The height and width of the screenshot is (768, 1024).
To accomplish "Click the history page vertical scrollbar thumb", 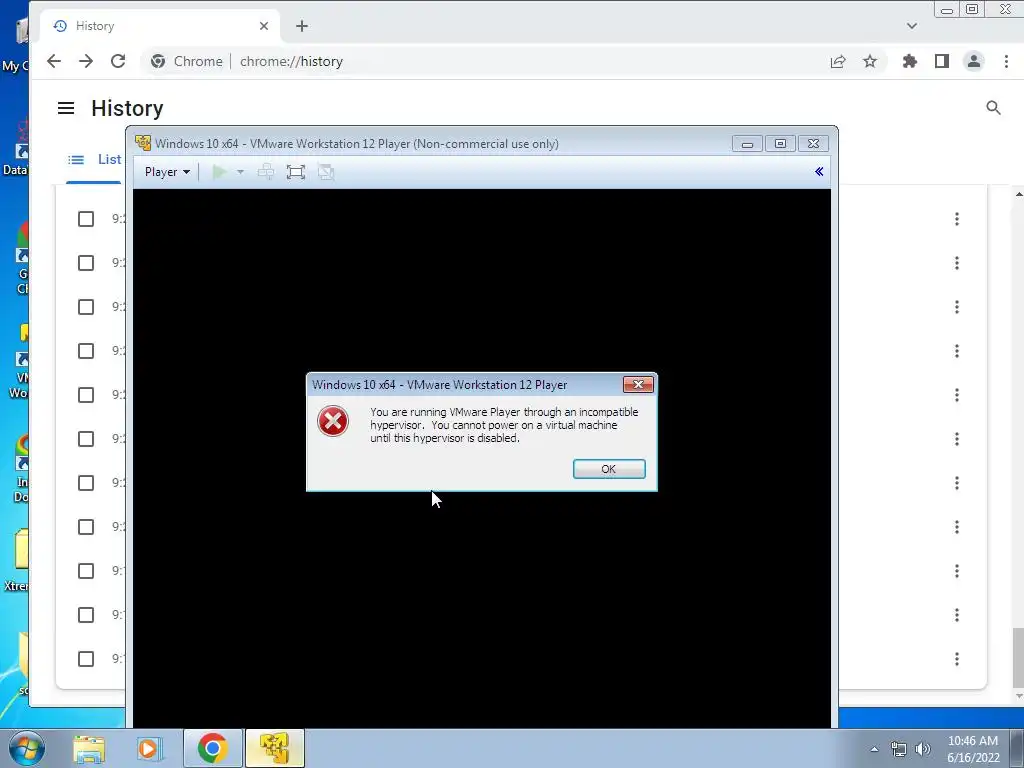I will 1018,658.
